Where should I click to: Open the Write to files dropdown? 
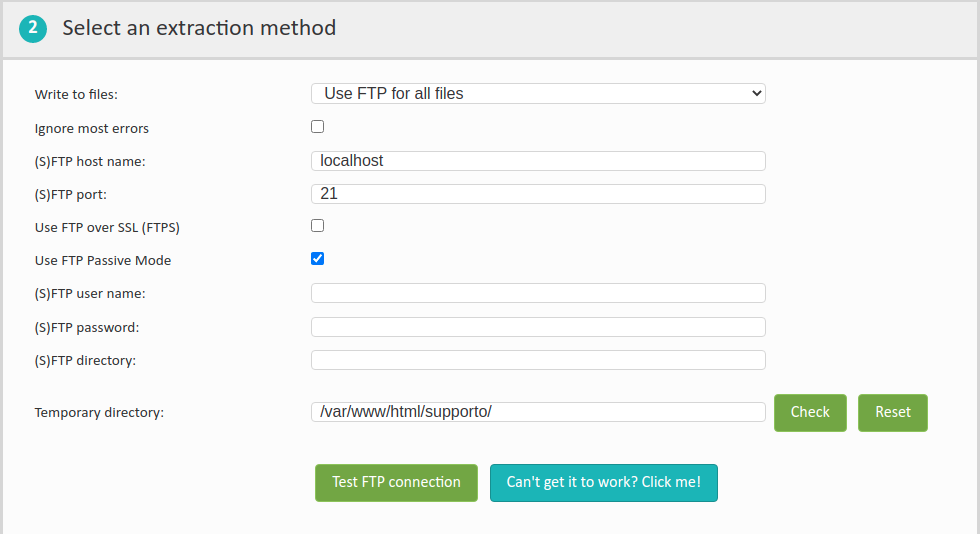[x=538, y=94]
